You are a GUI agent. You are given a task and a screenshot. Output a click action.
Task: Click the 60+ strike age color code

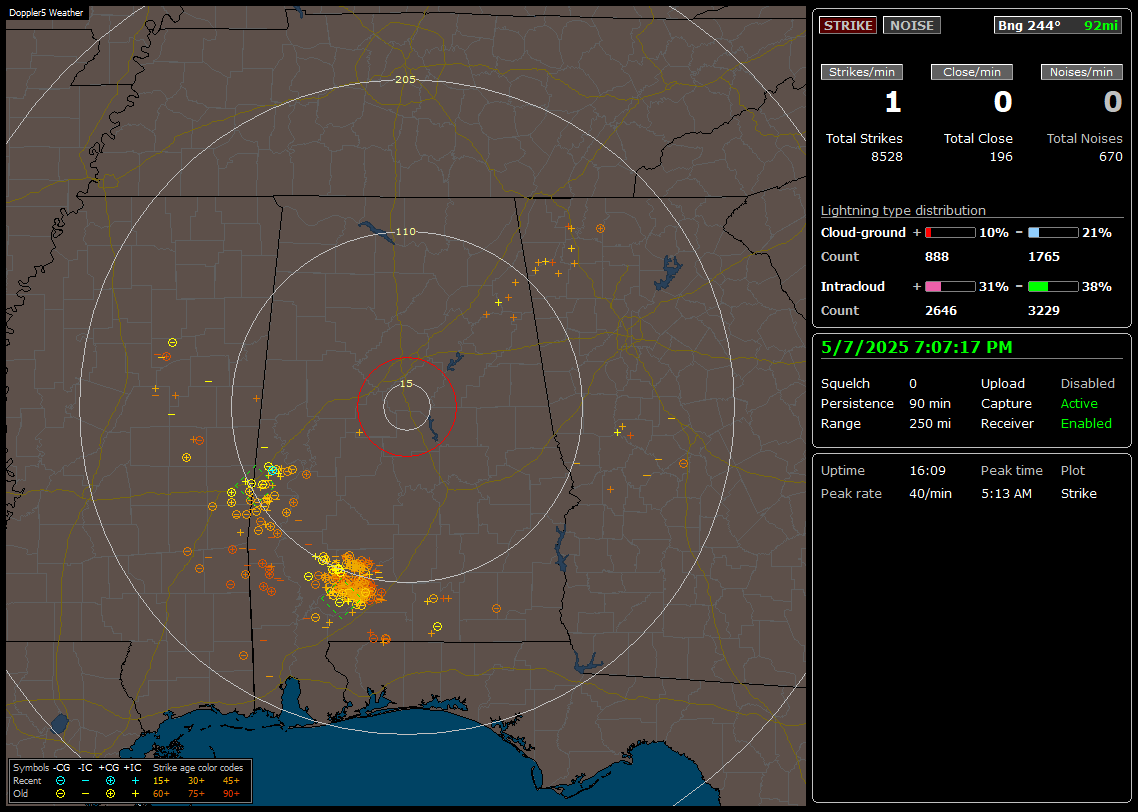[161, 794]
